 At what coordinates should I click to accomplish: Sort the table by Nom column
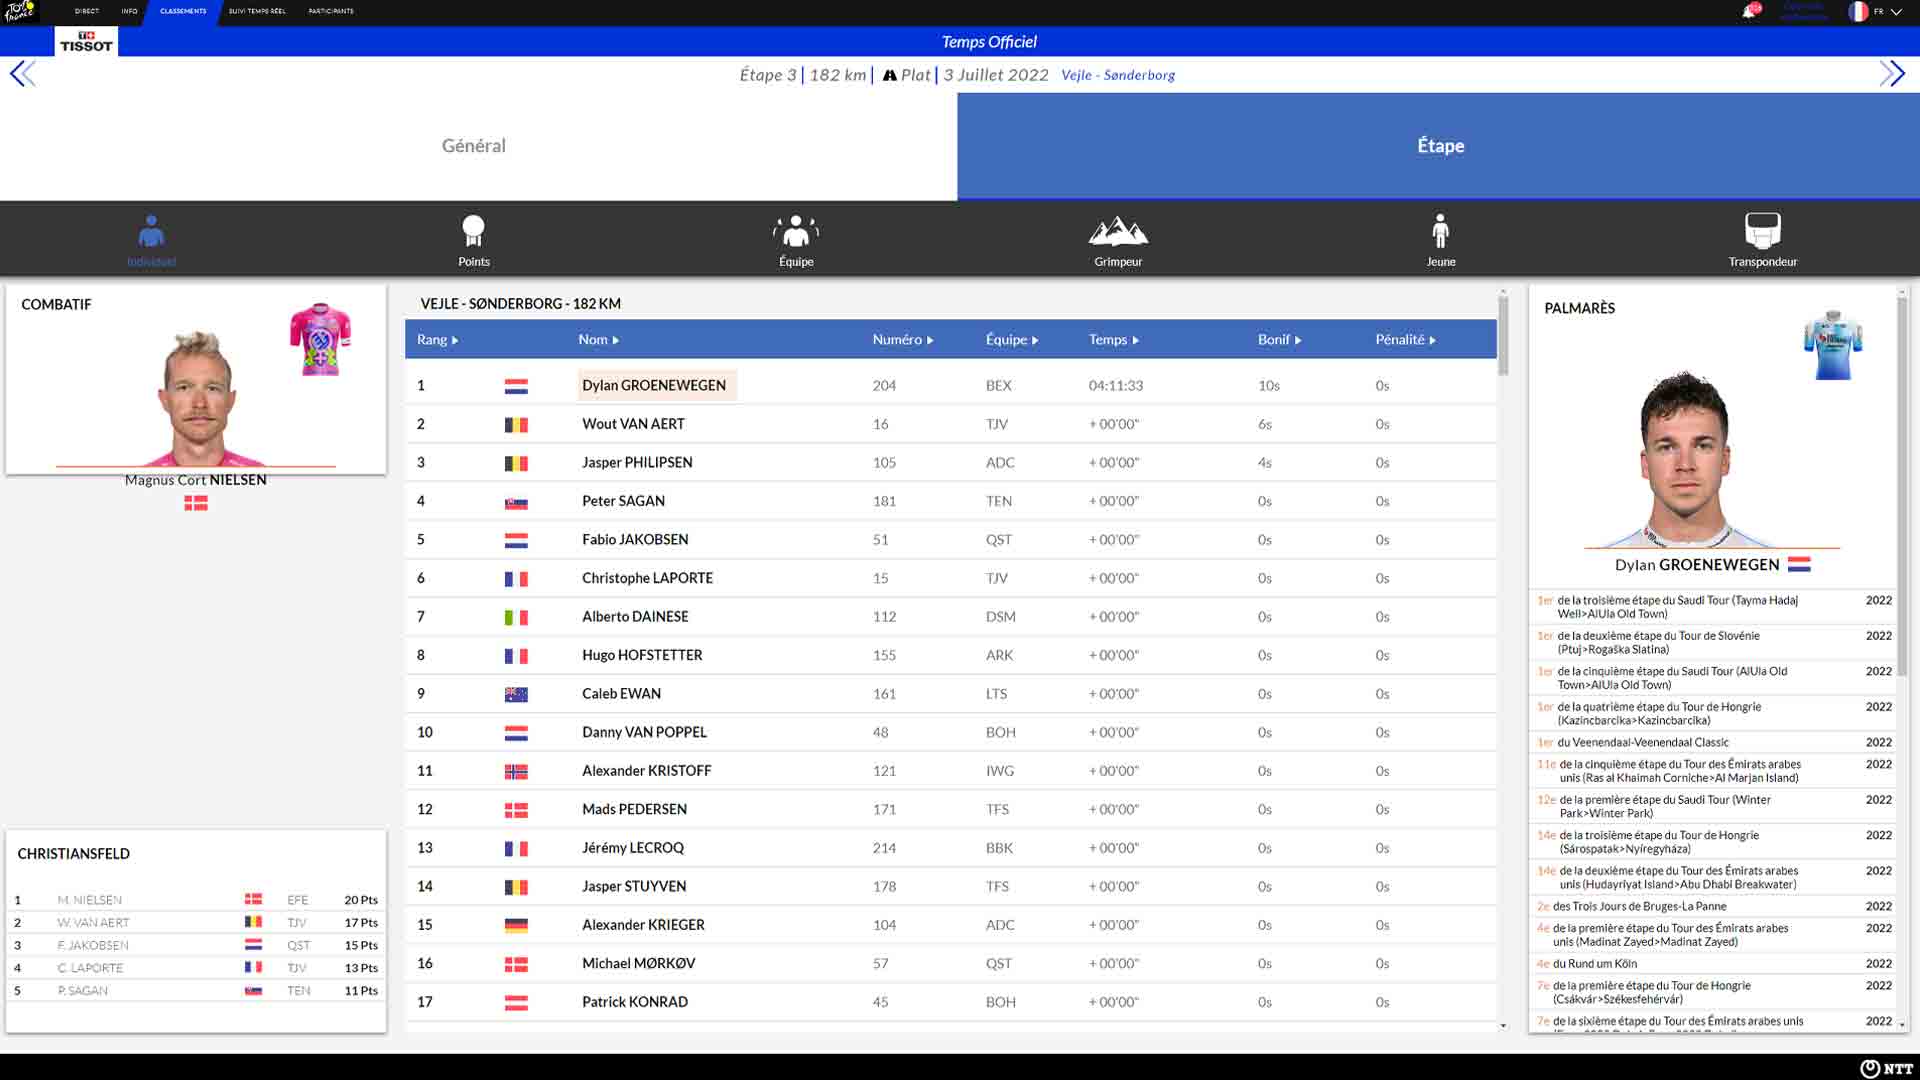598,340
